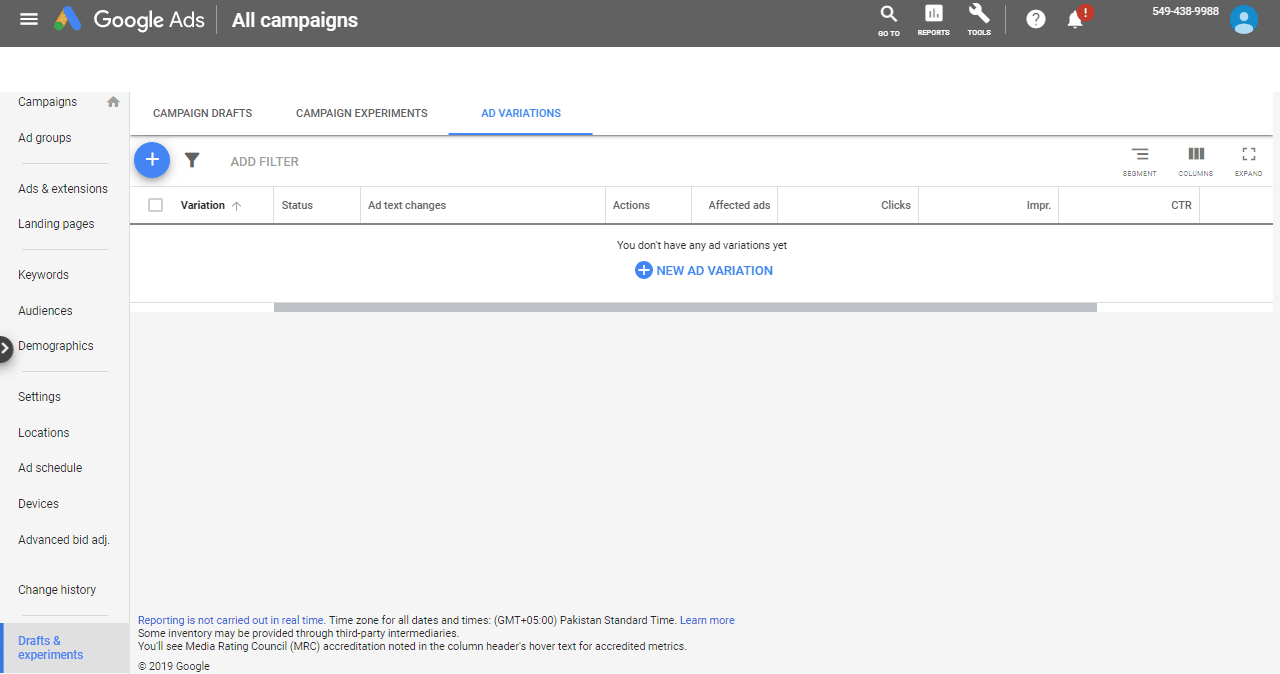Expand the collapsed side panel arrow
Viewport: 1280px width, 674px height.
pyautogui.click(x=6, y=348)
